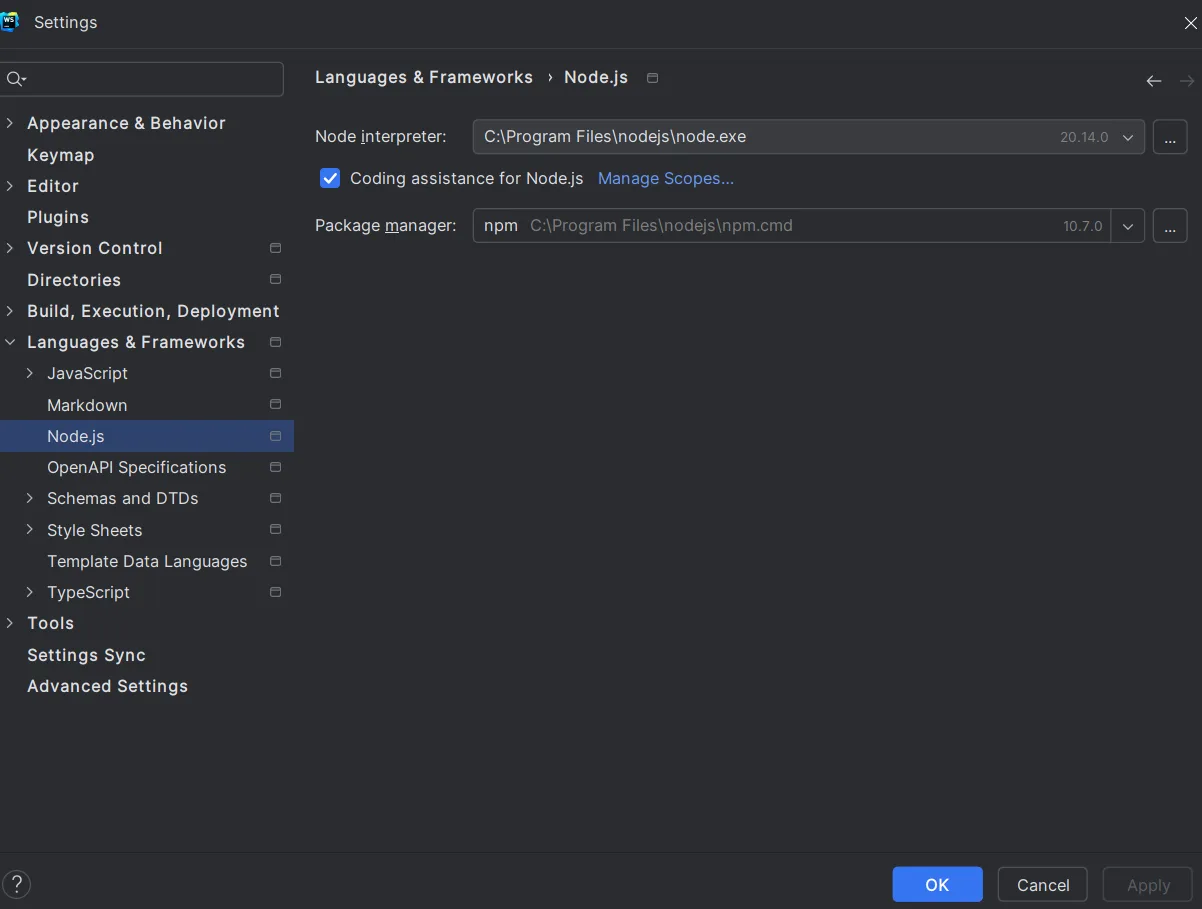The image size is (1202, 909).
Task: Expand the Schemas and DTDs node
Action: tap(30, 498)
